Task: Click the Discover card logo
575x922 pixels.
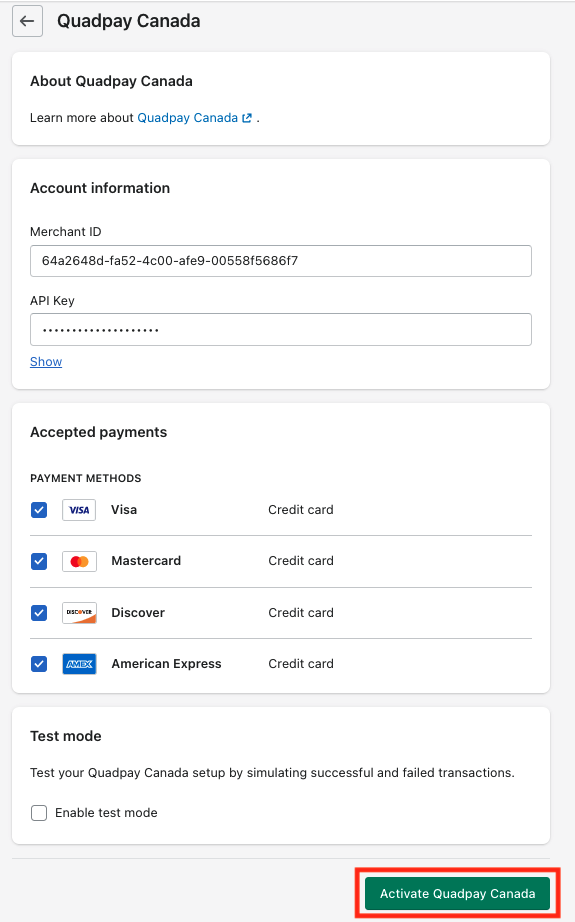Action: [x=79, y=613]
